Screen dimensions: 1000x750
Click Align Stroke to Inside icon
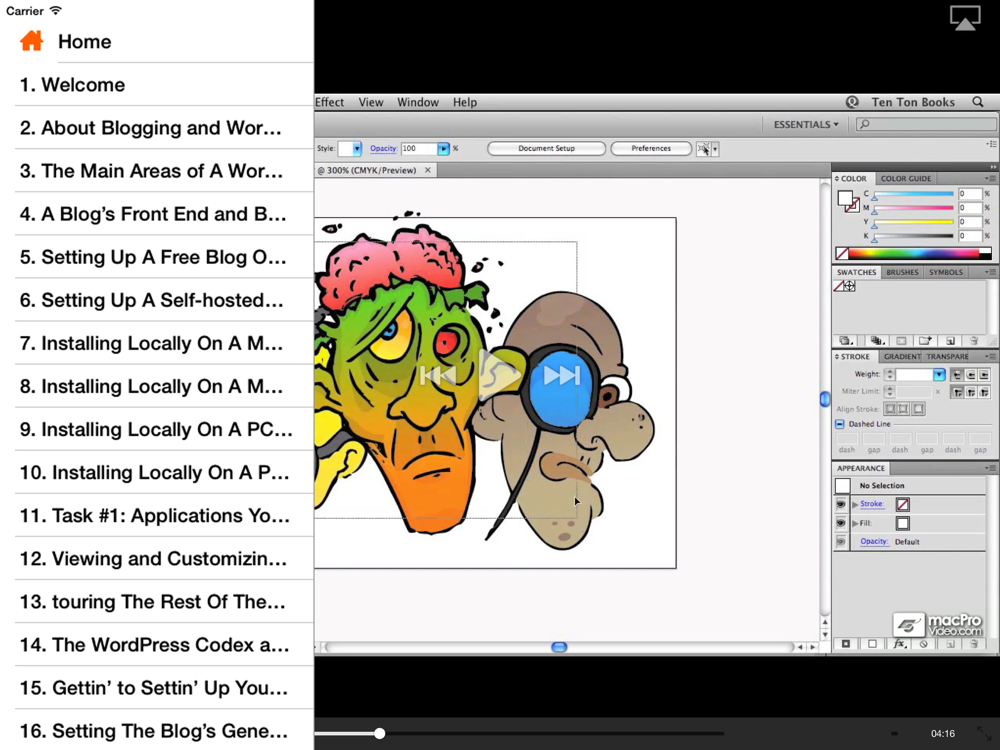[x=904, y=409]
